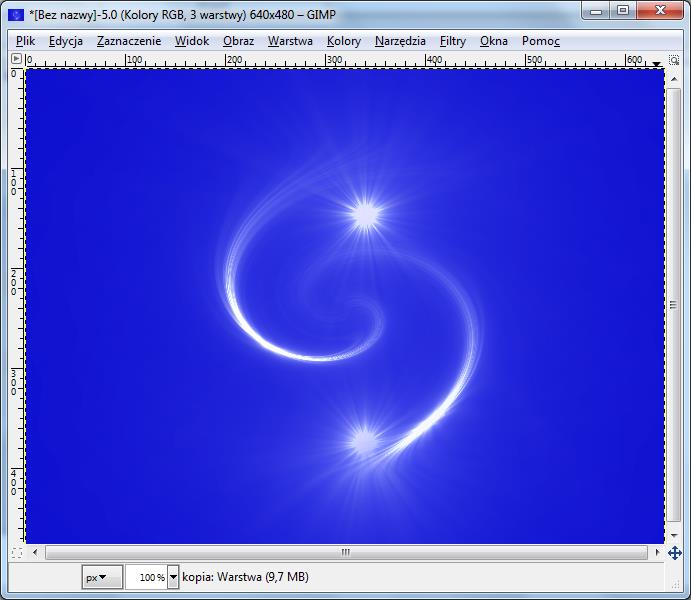Open the Pomoc menu

(x=541, y=41)
